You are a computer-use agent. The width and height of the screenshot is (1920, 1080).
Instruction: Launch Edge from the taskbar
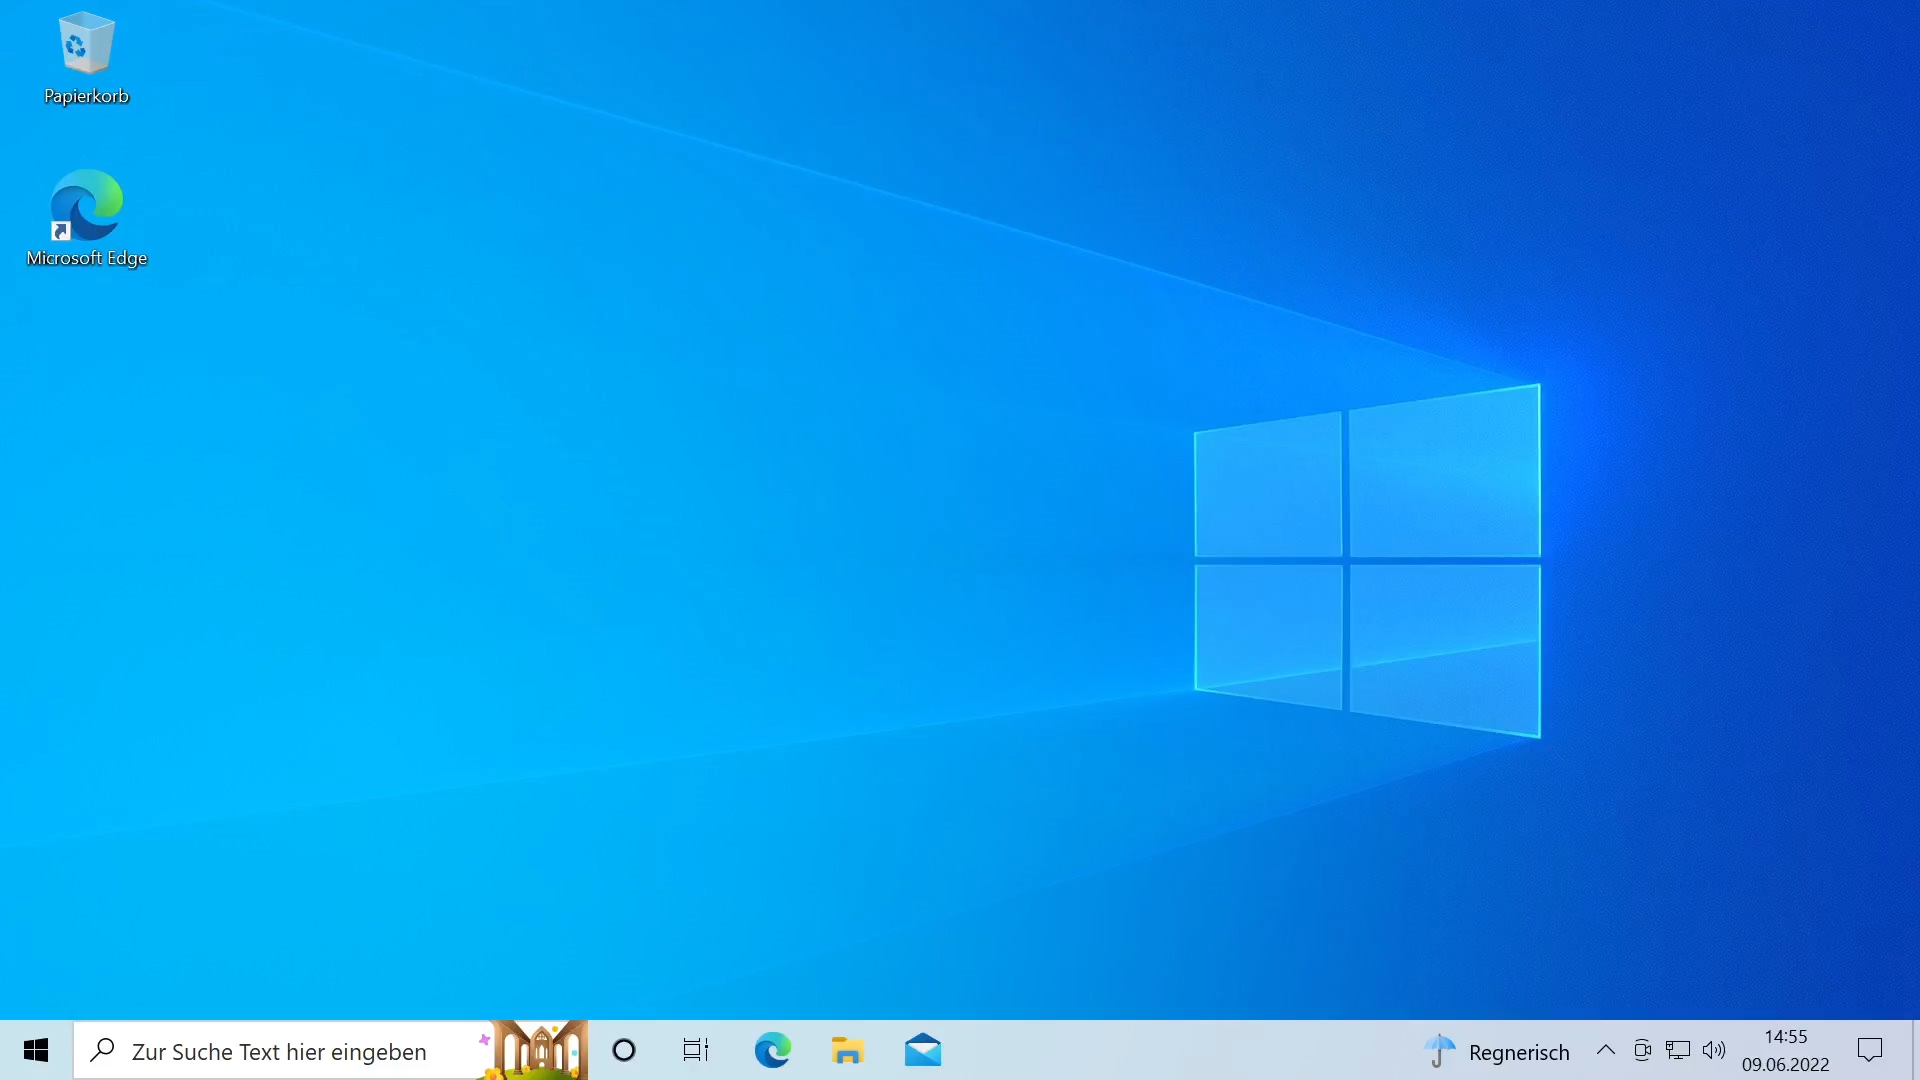point(772,1050)
